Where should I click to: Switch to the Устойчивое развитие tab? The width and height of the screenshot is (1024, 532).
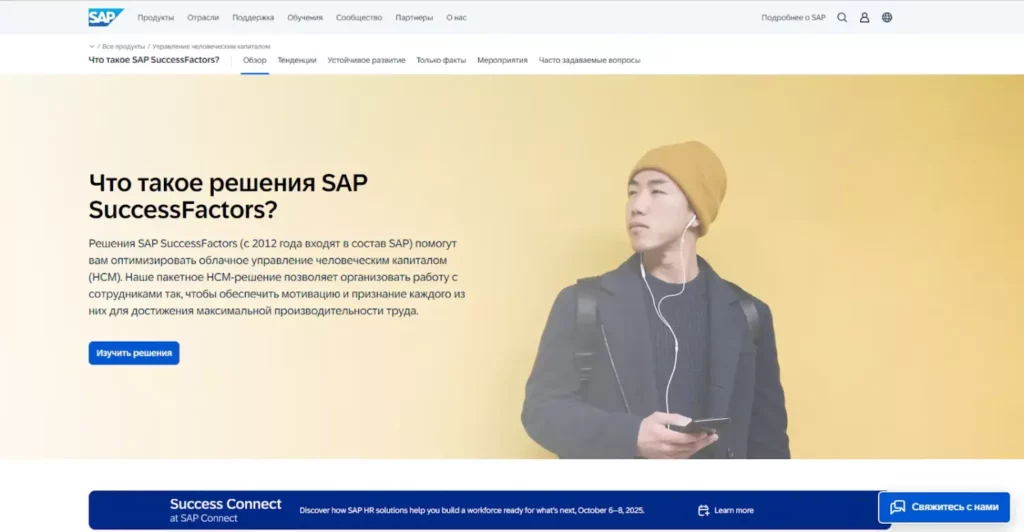pos(366,60)
